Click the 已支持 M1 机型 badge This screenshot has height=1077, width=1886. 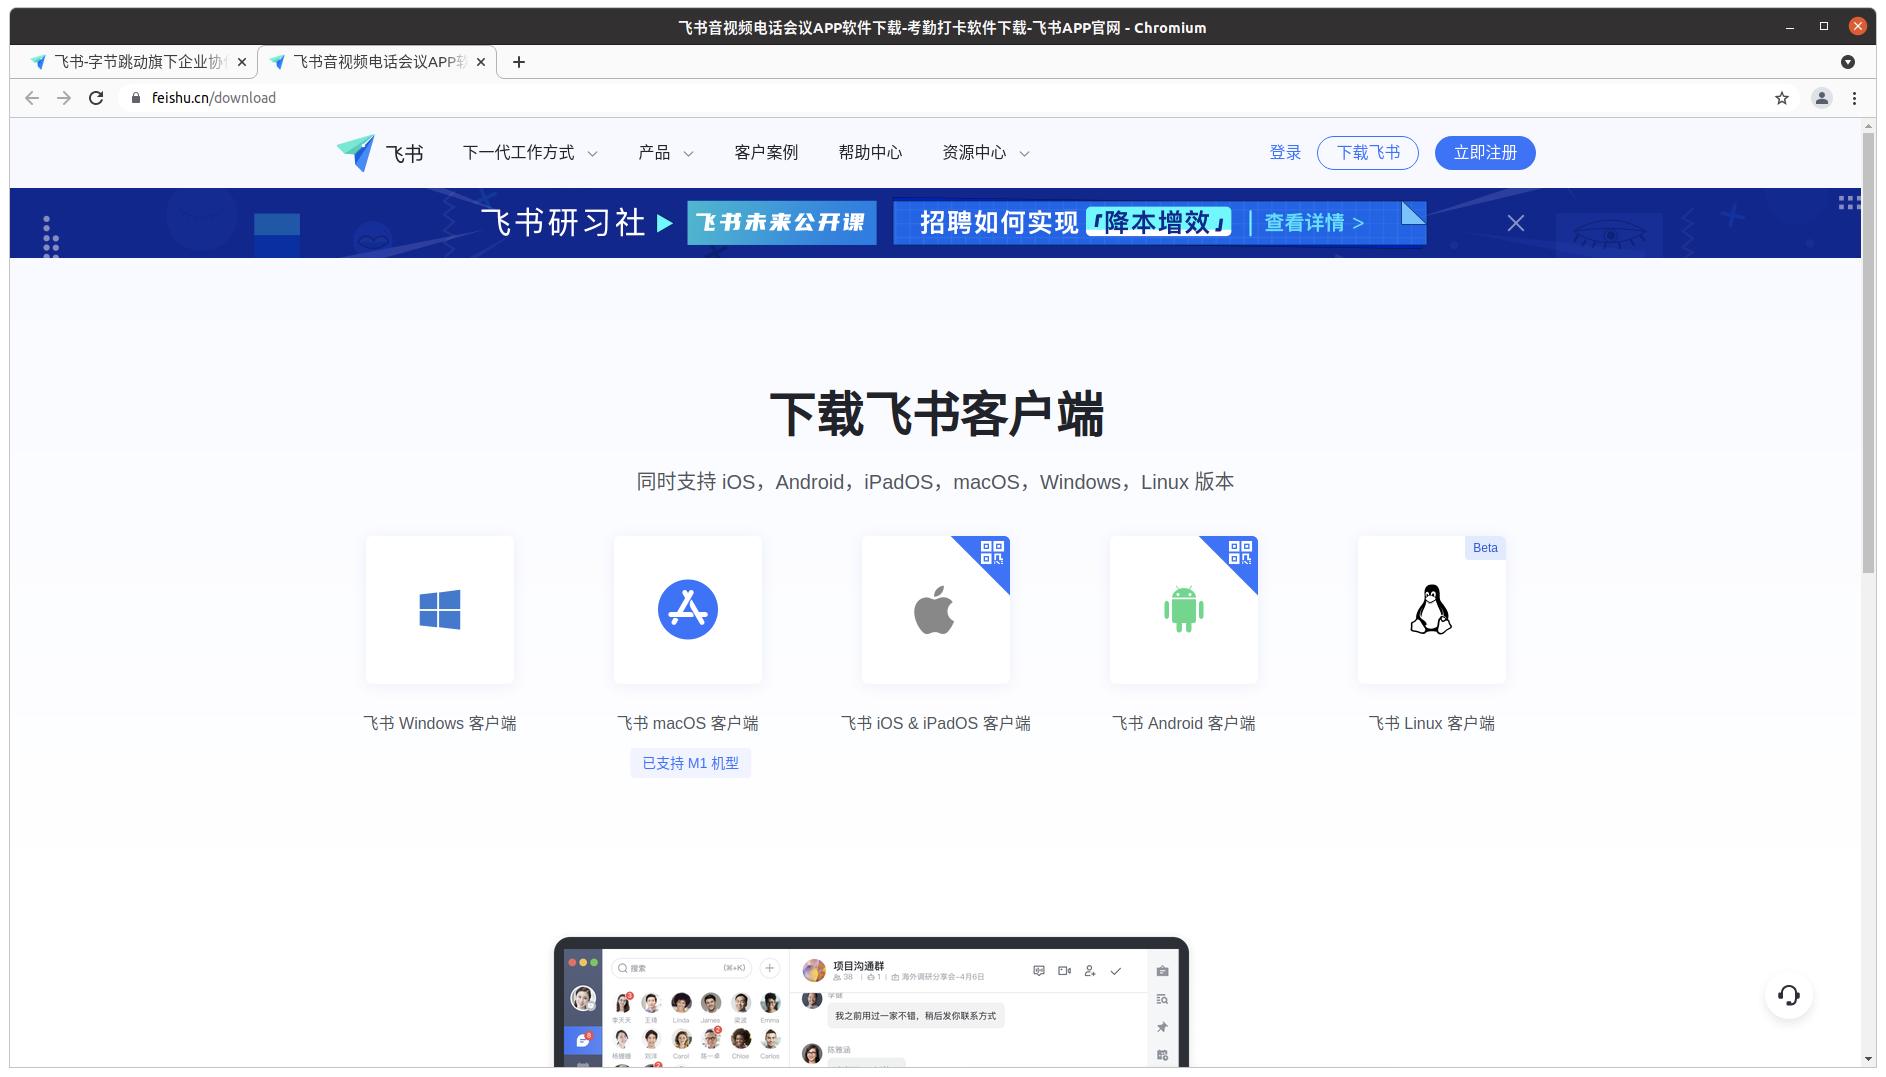pyautogui.click(x=691, y=763)
